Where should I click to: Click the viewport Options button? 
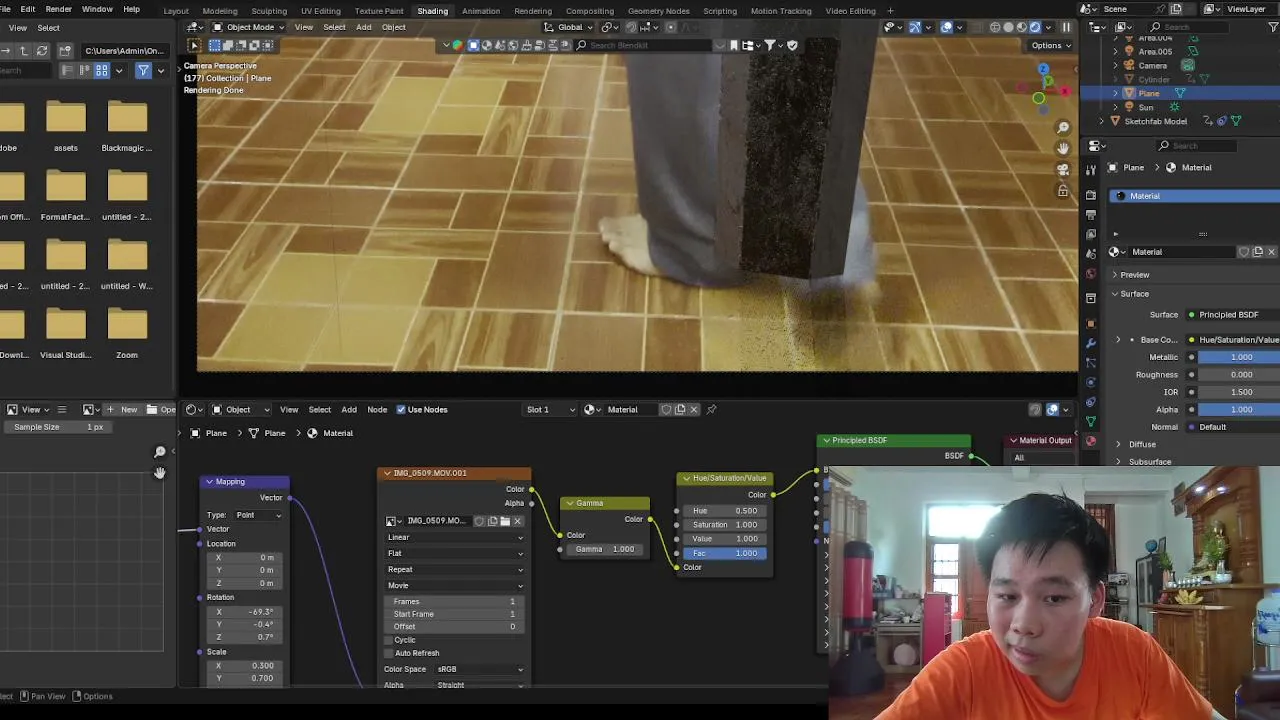click(1051, 45)
